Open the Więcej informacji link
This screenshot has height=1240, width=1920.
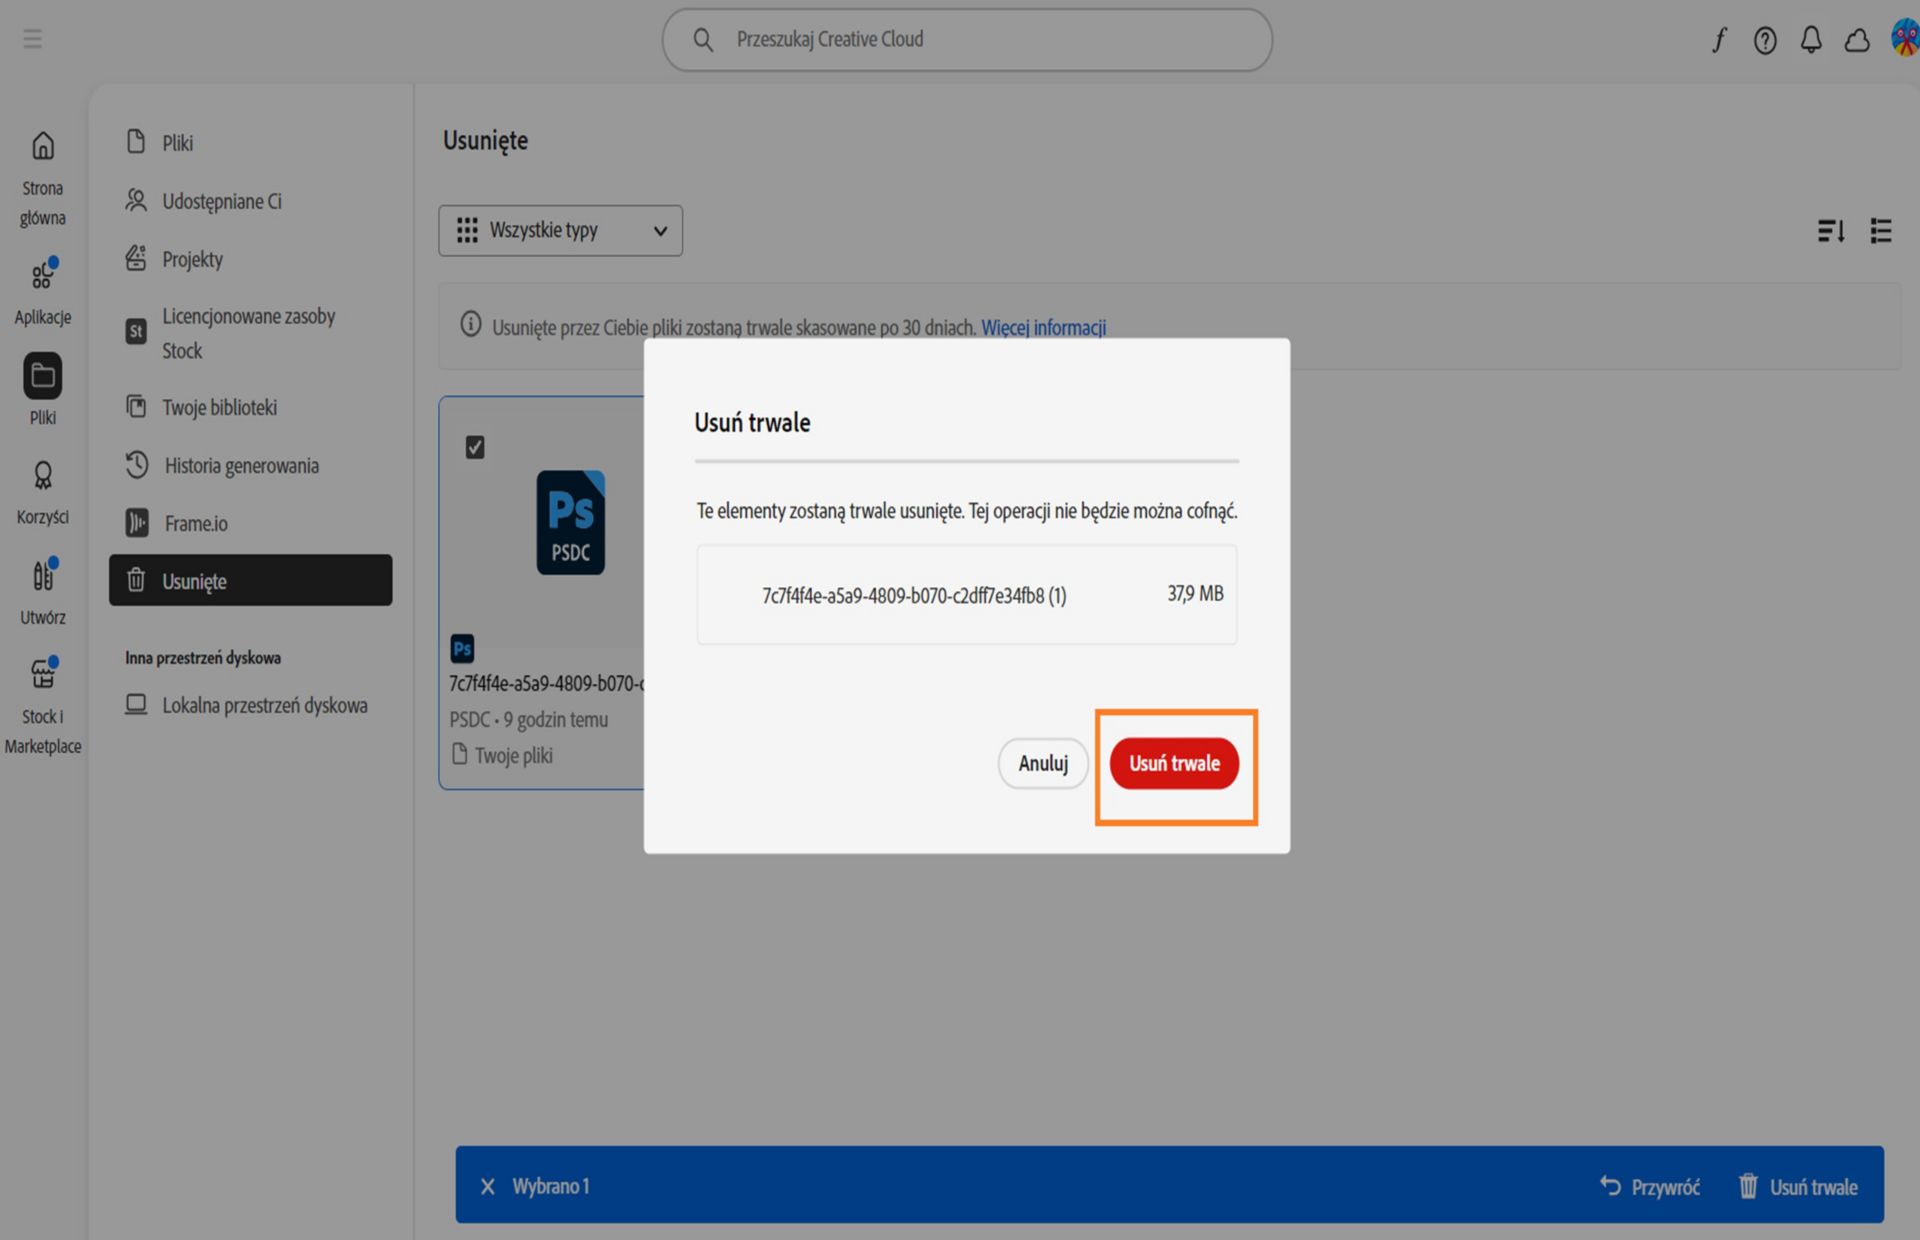click(1043, 327)
